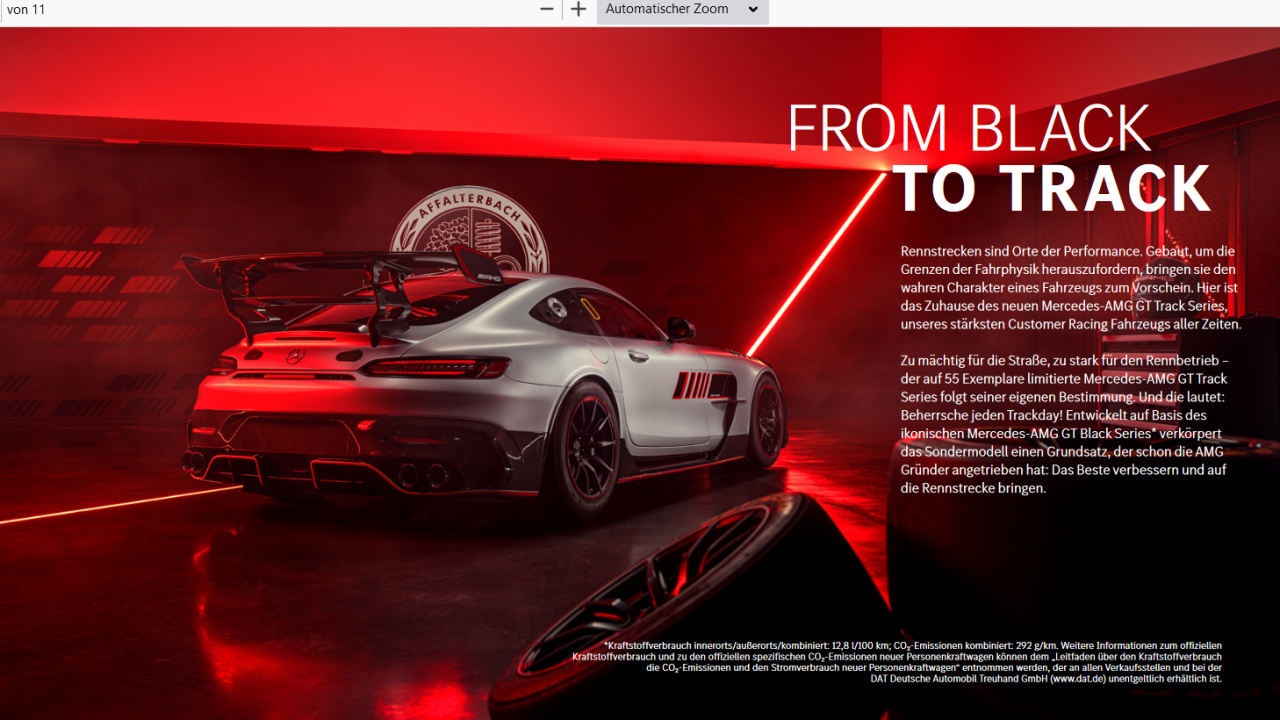Click the paragraph starting with 'Rennstrecken sind Orte'
This screenshot has height=720, width=1280.
[1069, 288]
